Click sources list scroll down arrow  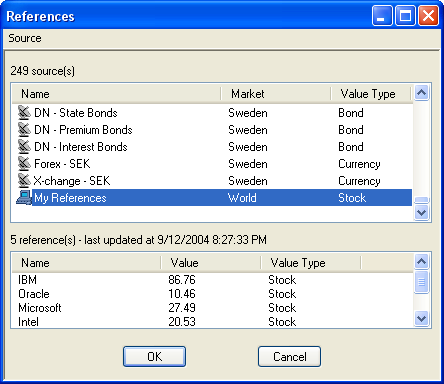coord(422,212)
